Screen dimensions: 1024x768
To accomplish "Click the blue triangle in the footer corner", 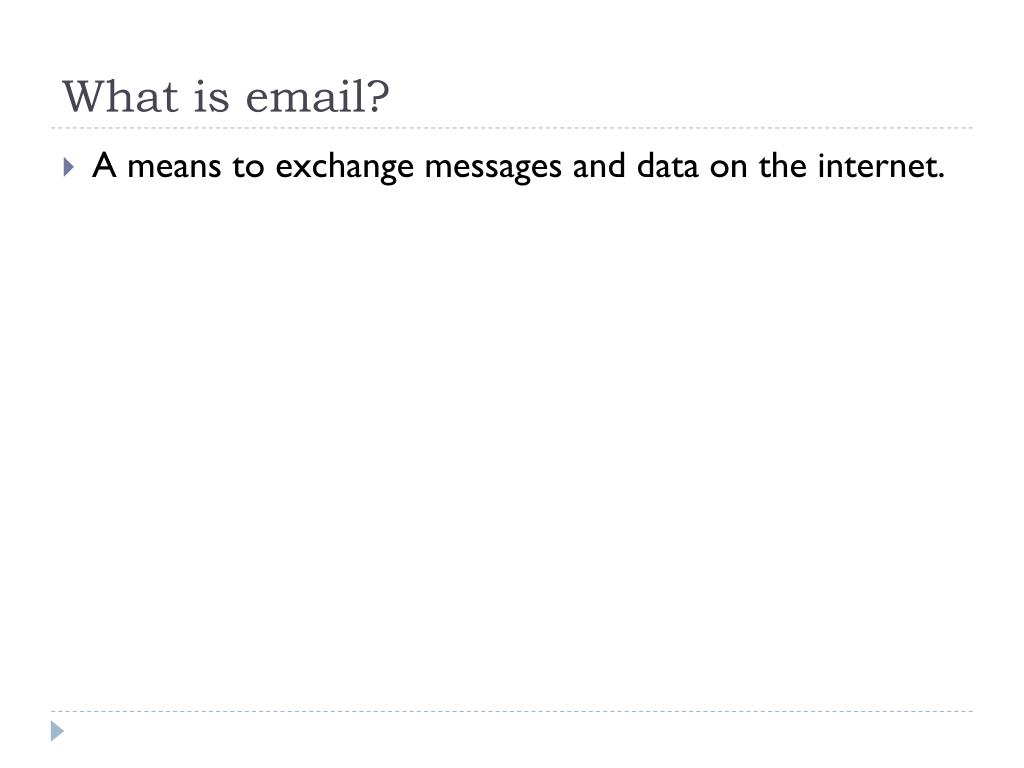I will (x=57, y=731).
